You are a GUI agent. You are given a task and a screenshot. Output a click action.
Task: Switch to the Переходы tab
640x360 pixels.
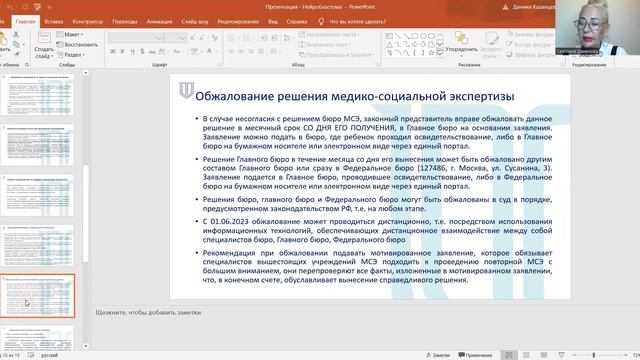click(125, 22)
